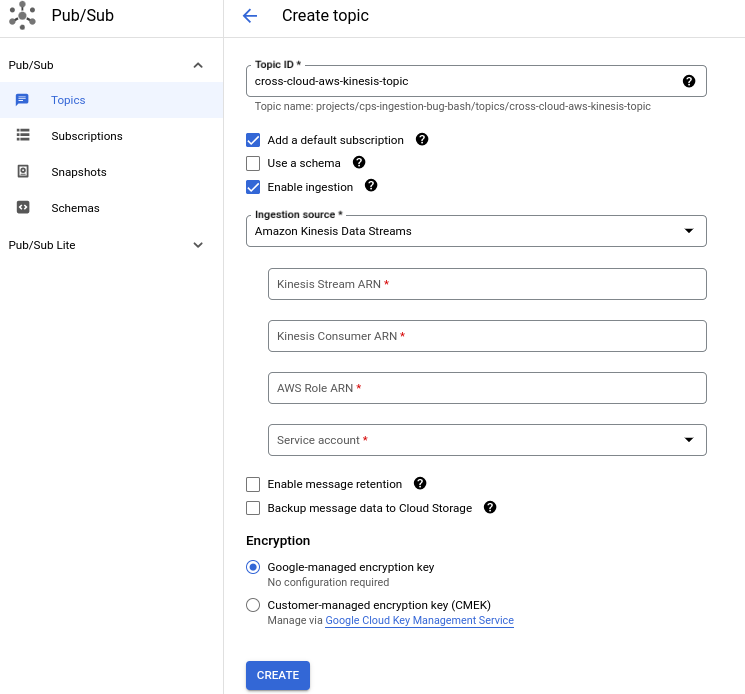This screenshot has height=694, width=745.
Task: Open Subscriptions in the sidebar
Action: coord(111,136)
